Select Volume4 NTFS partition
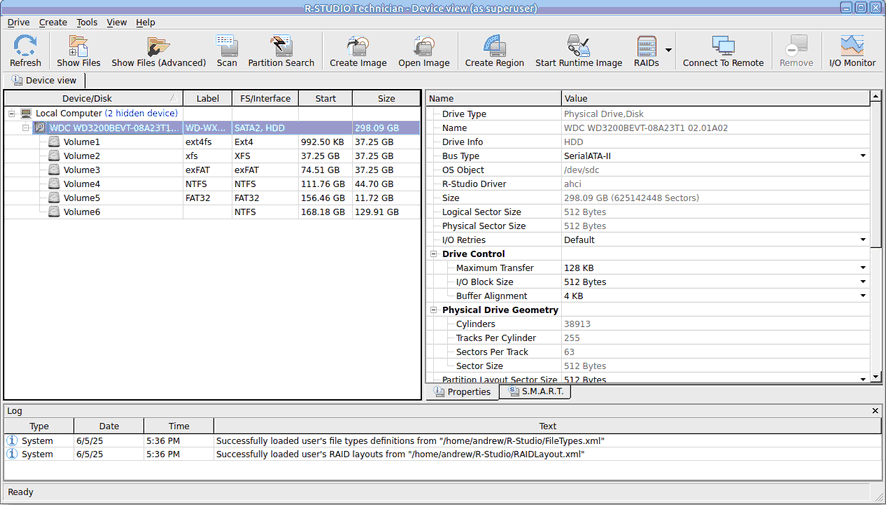The width and height of the screenshot is (886, 505). [x=82, y=184]
